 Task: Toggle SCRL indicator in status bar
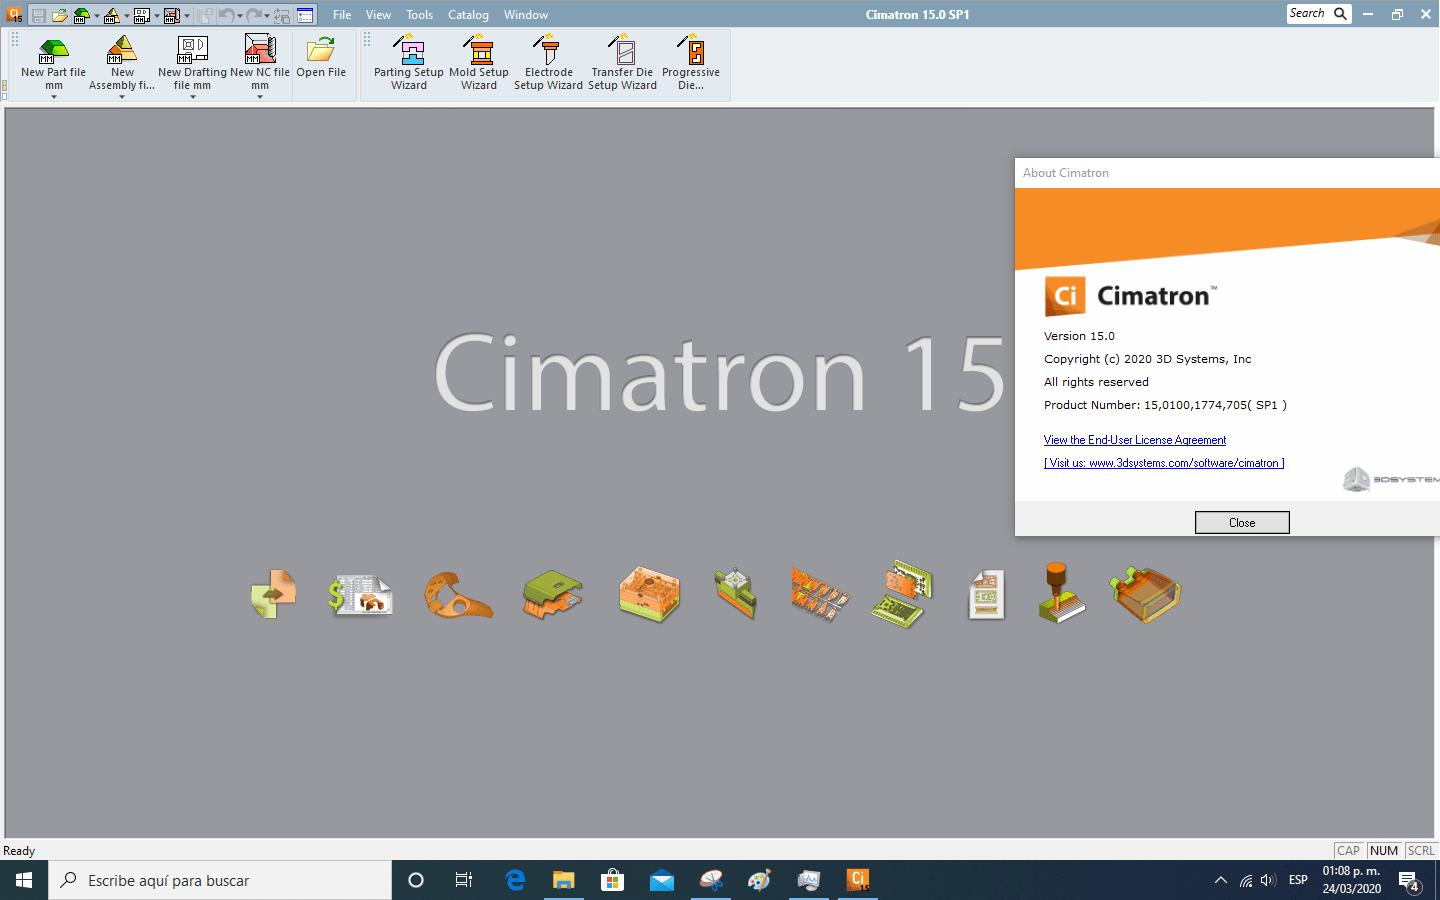click(1420, 850)
